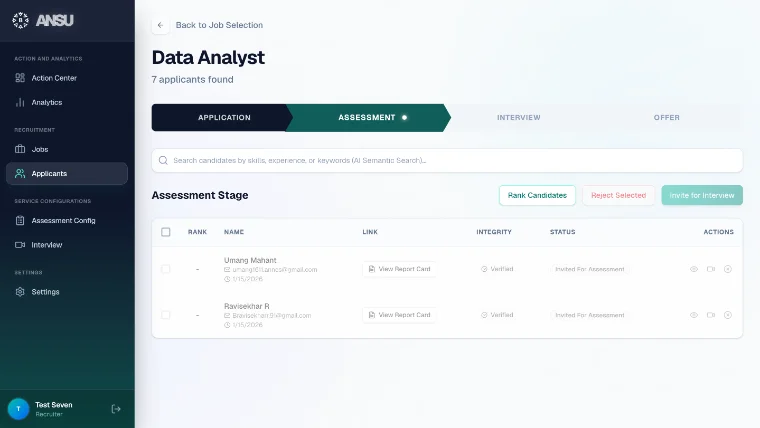Click the LINK column header
The height and width of the screenshot is (428, 760).
[x=370, y=232]
